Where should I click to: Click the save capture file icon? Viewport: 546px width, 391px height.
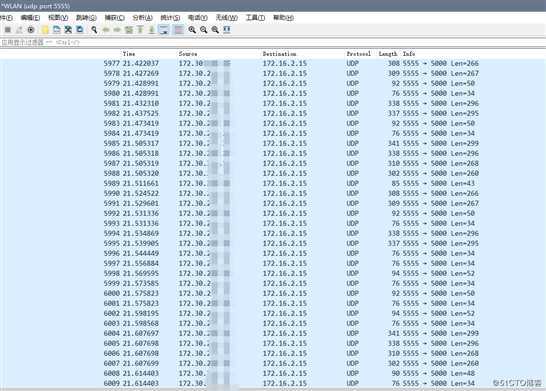click(56, 30)
